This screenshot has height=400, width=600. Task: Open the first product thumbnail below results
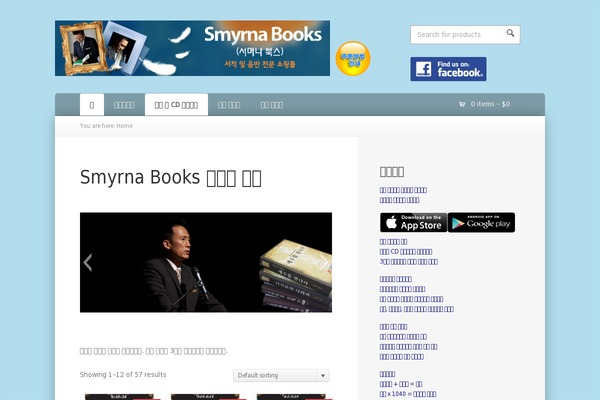point(121,397)
